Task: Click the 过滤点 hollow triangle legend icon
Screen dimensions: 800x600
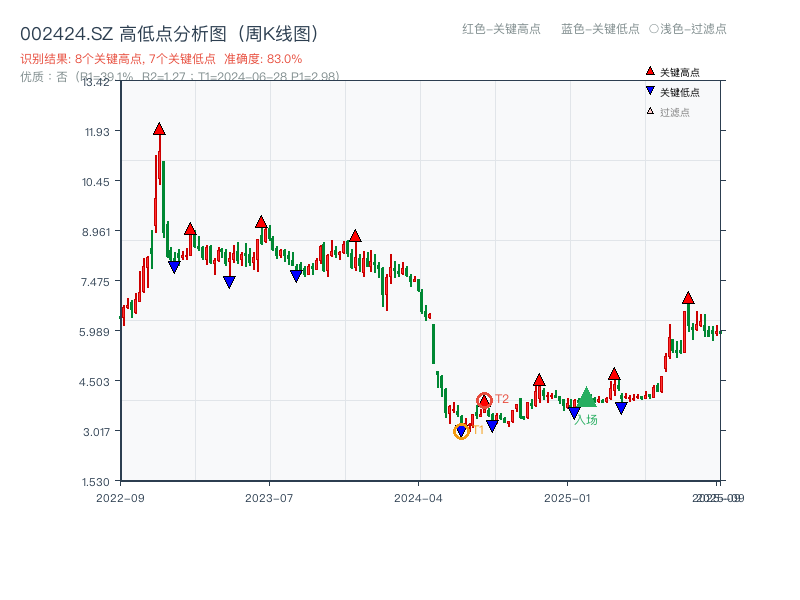Action: coord(649,111)
